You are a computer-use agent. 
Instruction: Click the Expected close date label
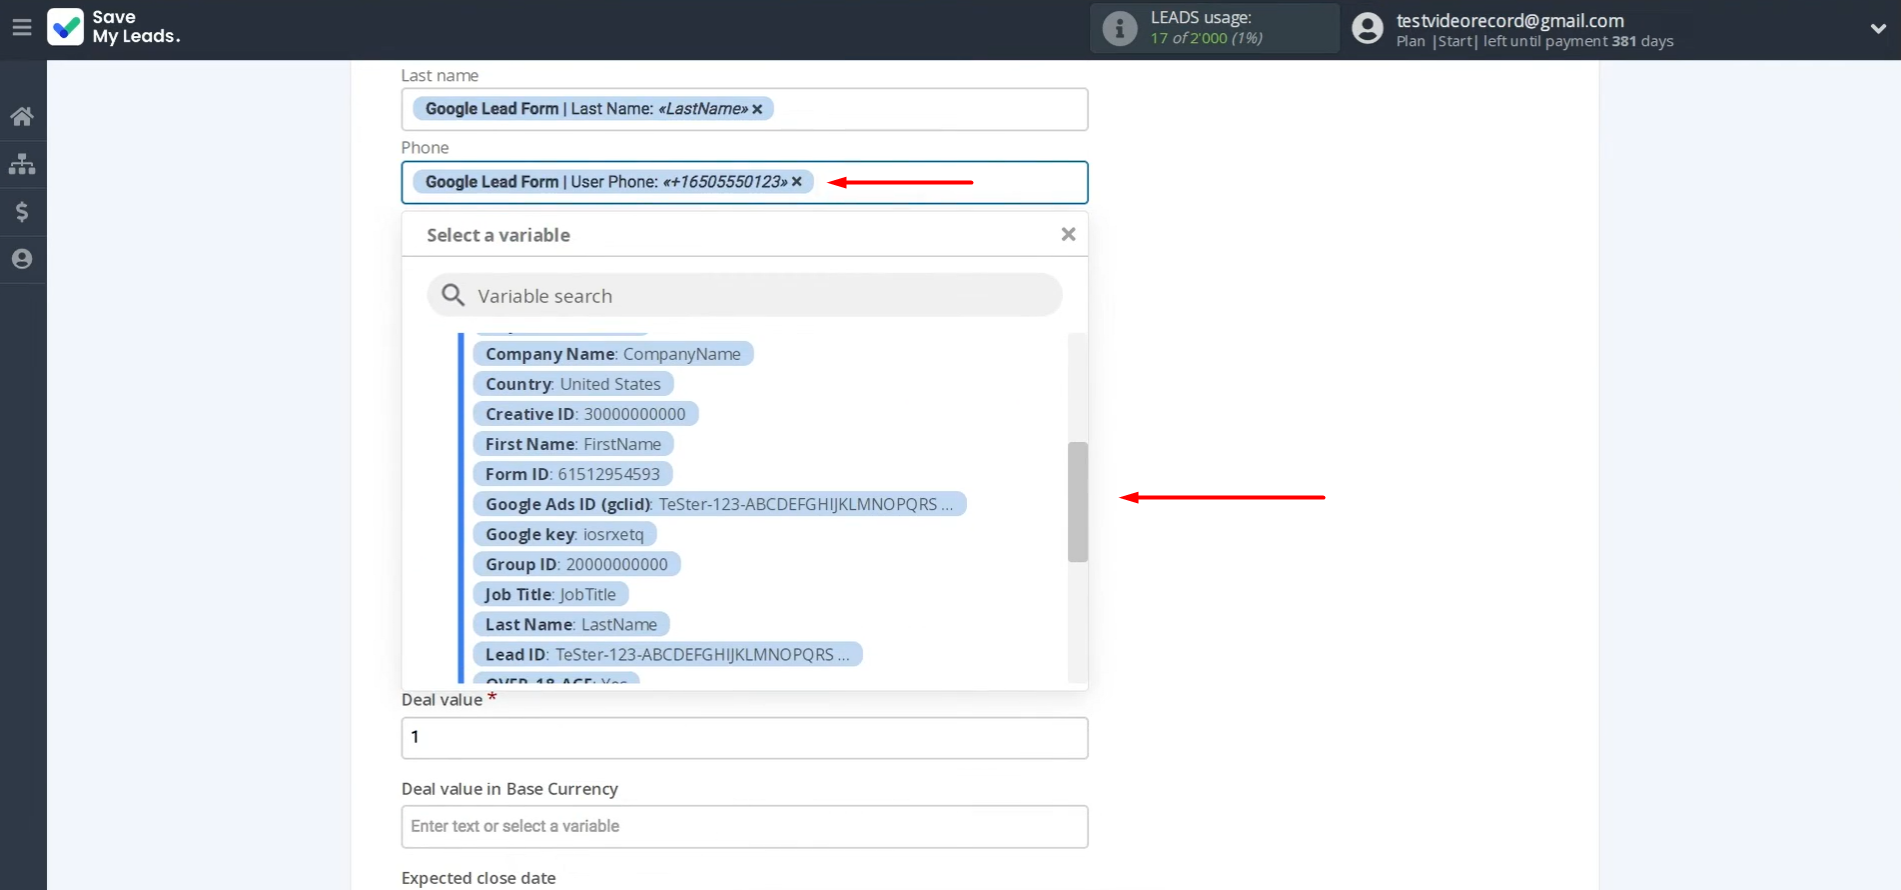478,878
